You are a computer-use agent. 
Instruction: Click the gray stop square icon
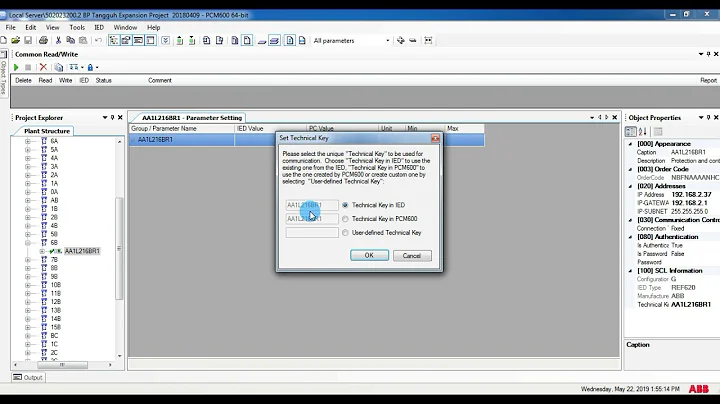28,67
